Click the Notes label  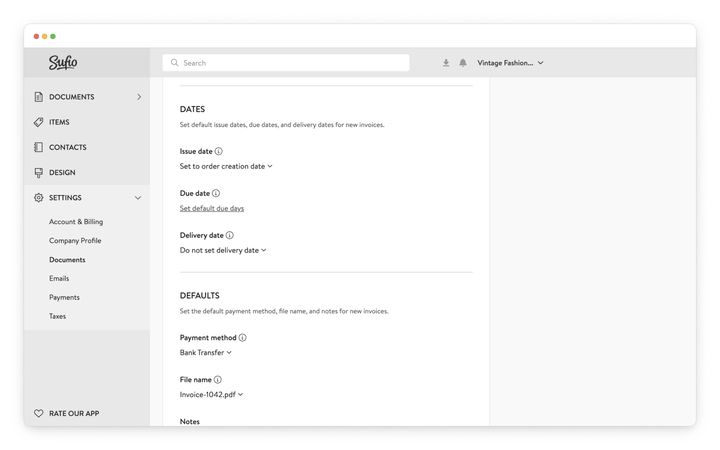pos(190,422)
